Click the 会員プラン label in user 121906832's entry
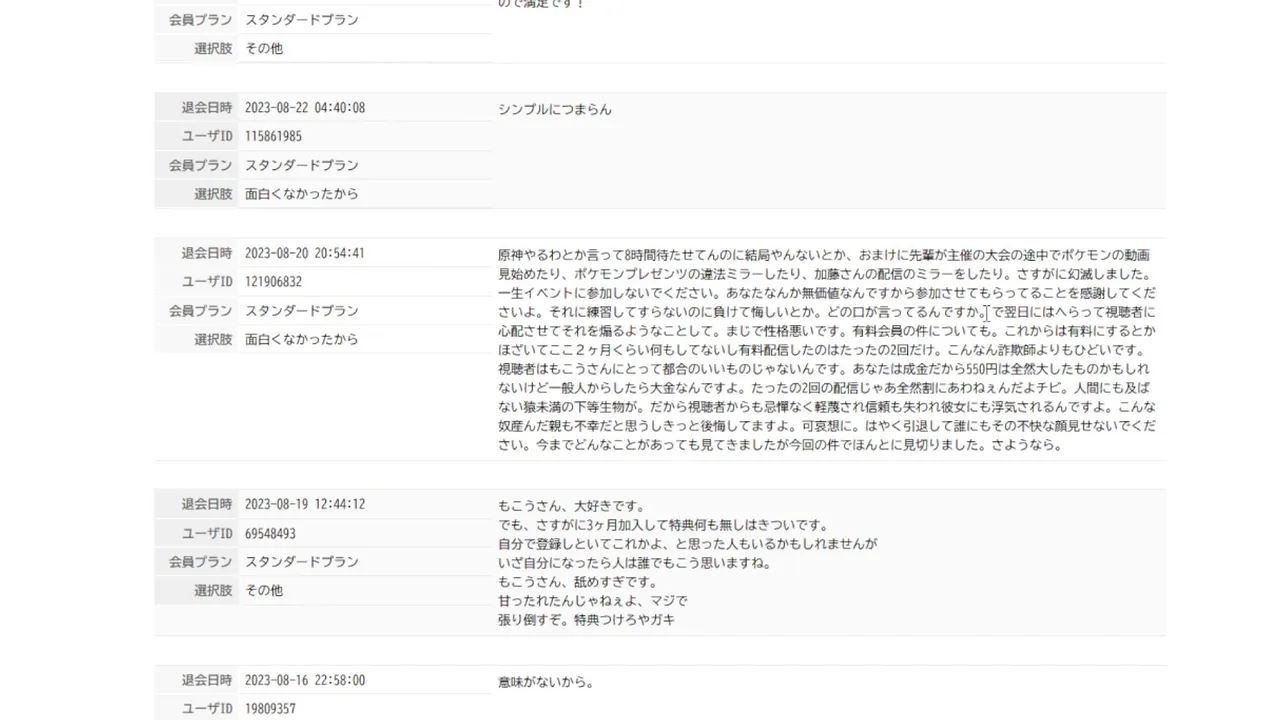This screenshot has height=720, width=1280. coord(200,311)
